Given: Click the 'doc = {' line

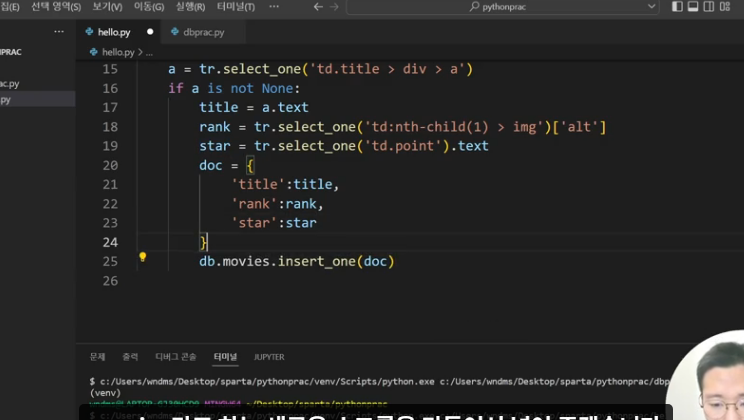Looking at the screenshot, I should point(227,165).
